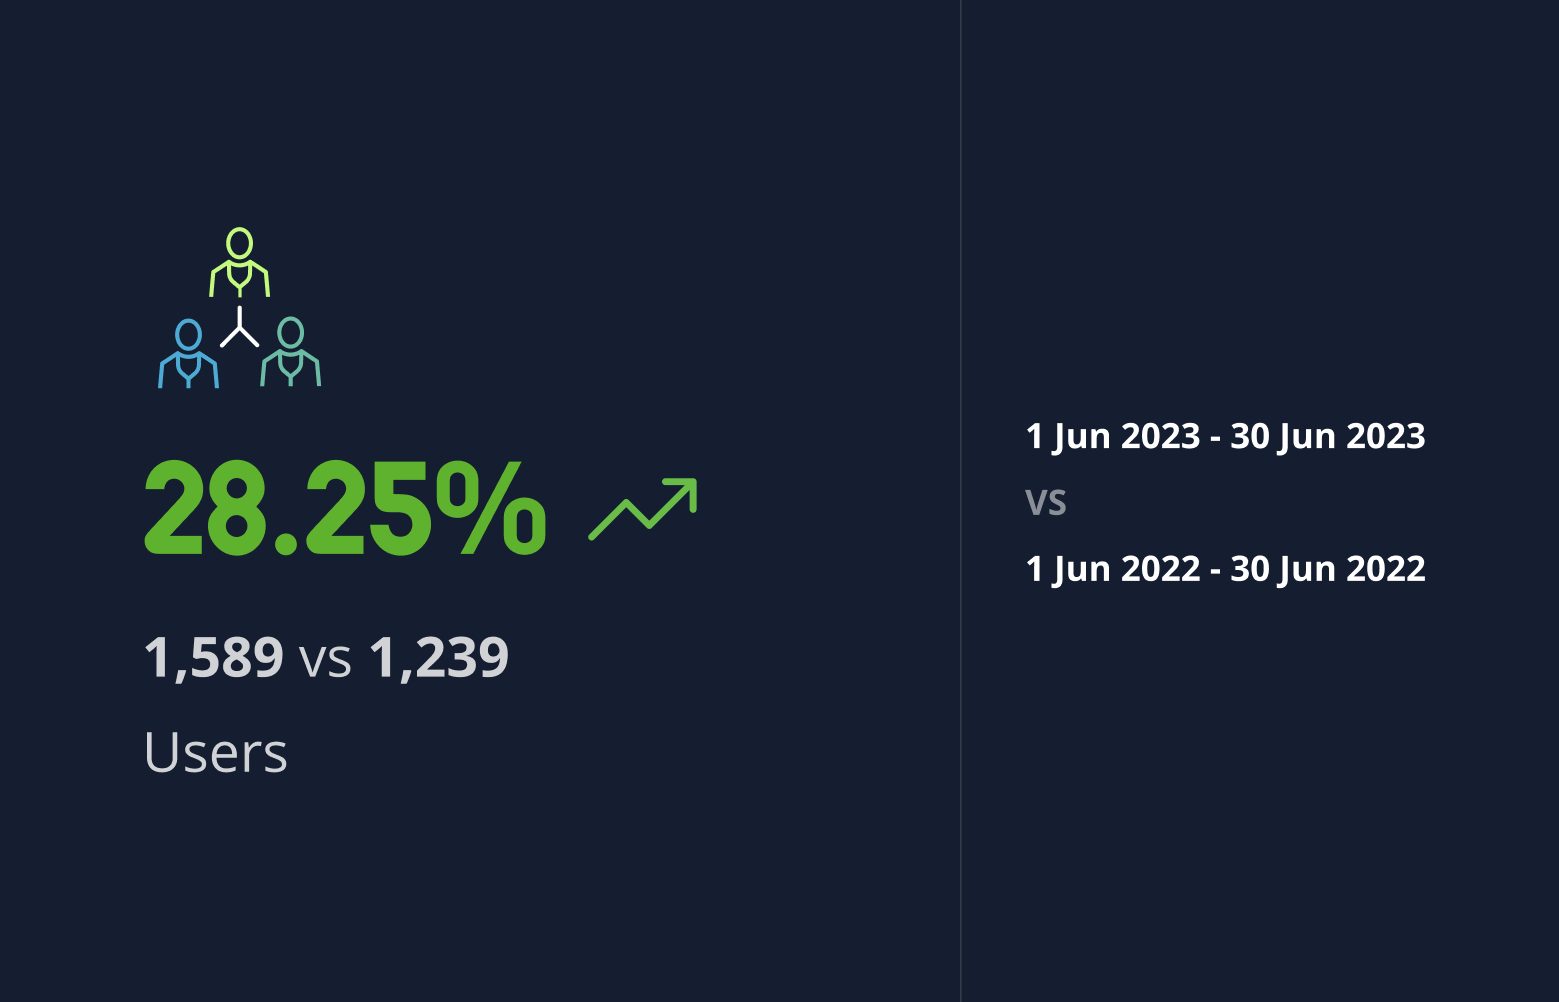Screen dimensions: 1559x1002
Task: Click the vs between the user counts
Action: (326, 660)
